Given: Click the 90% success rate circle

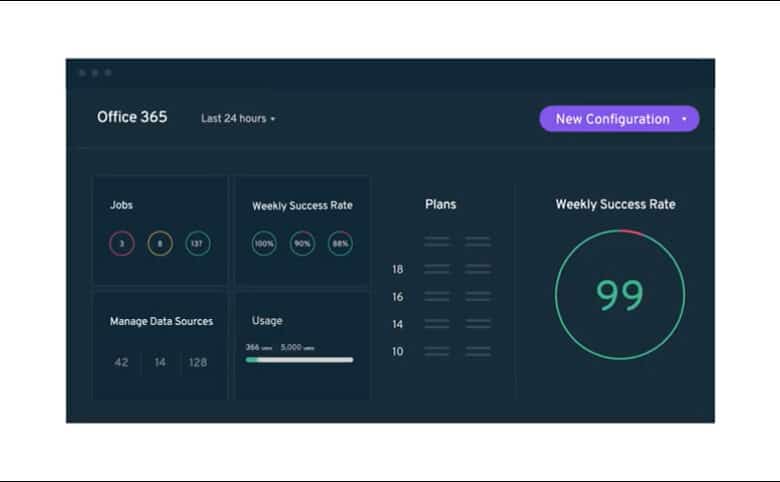Looking at the screenshot, I should [x=302, y=244].
